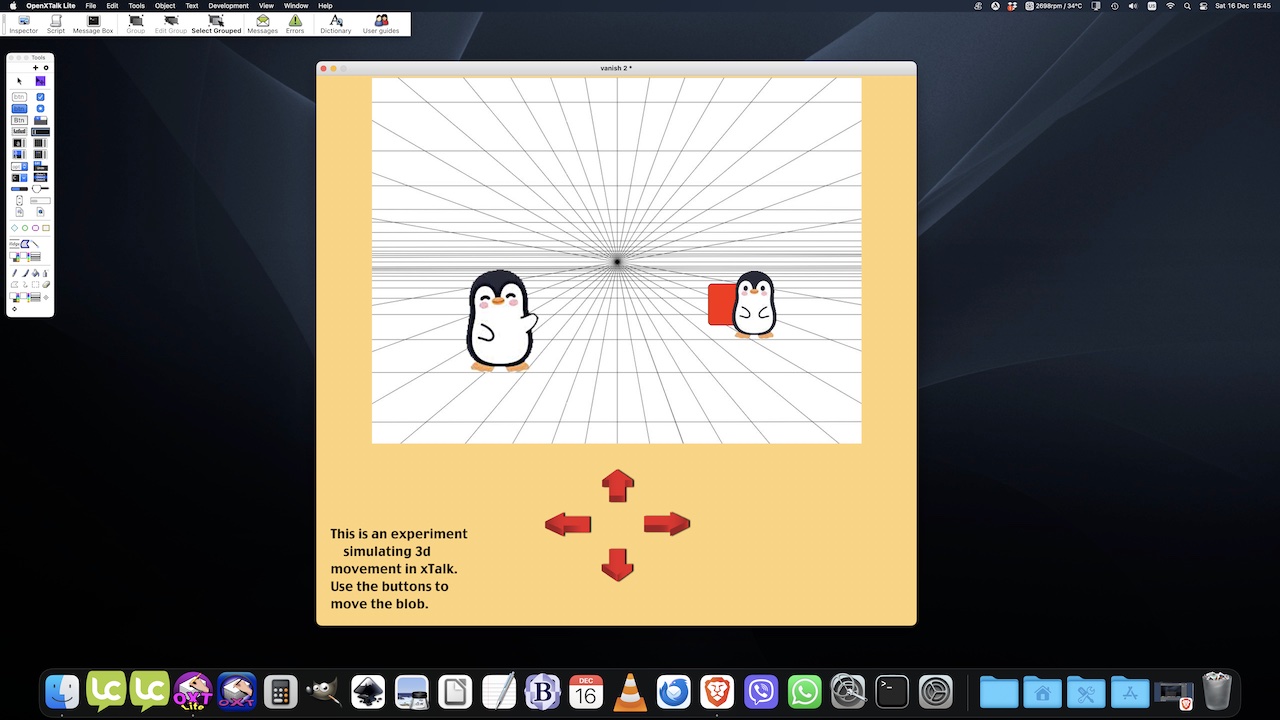Open the Window menu
Screen dimensions: 1280x720
click(x=296, y=6)
